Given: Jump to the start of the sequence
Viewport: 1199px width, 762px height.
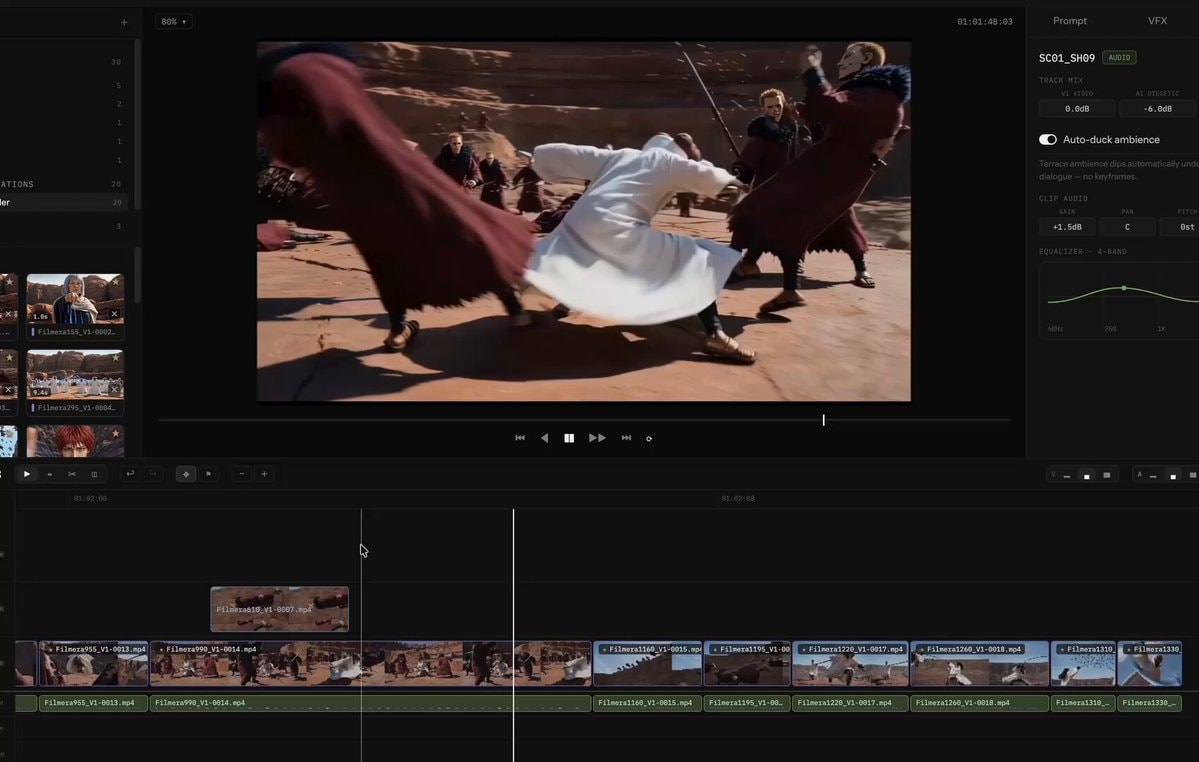Looking at the screenshot, I should pos(520,438).
